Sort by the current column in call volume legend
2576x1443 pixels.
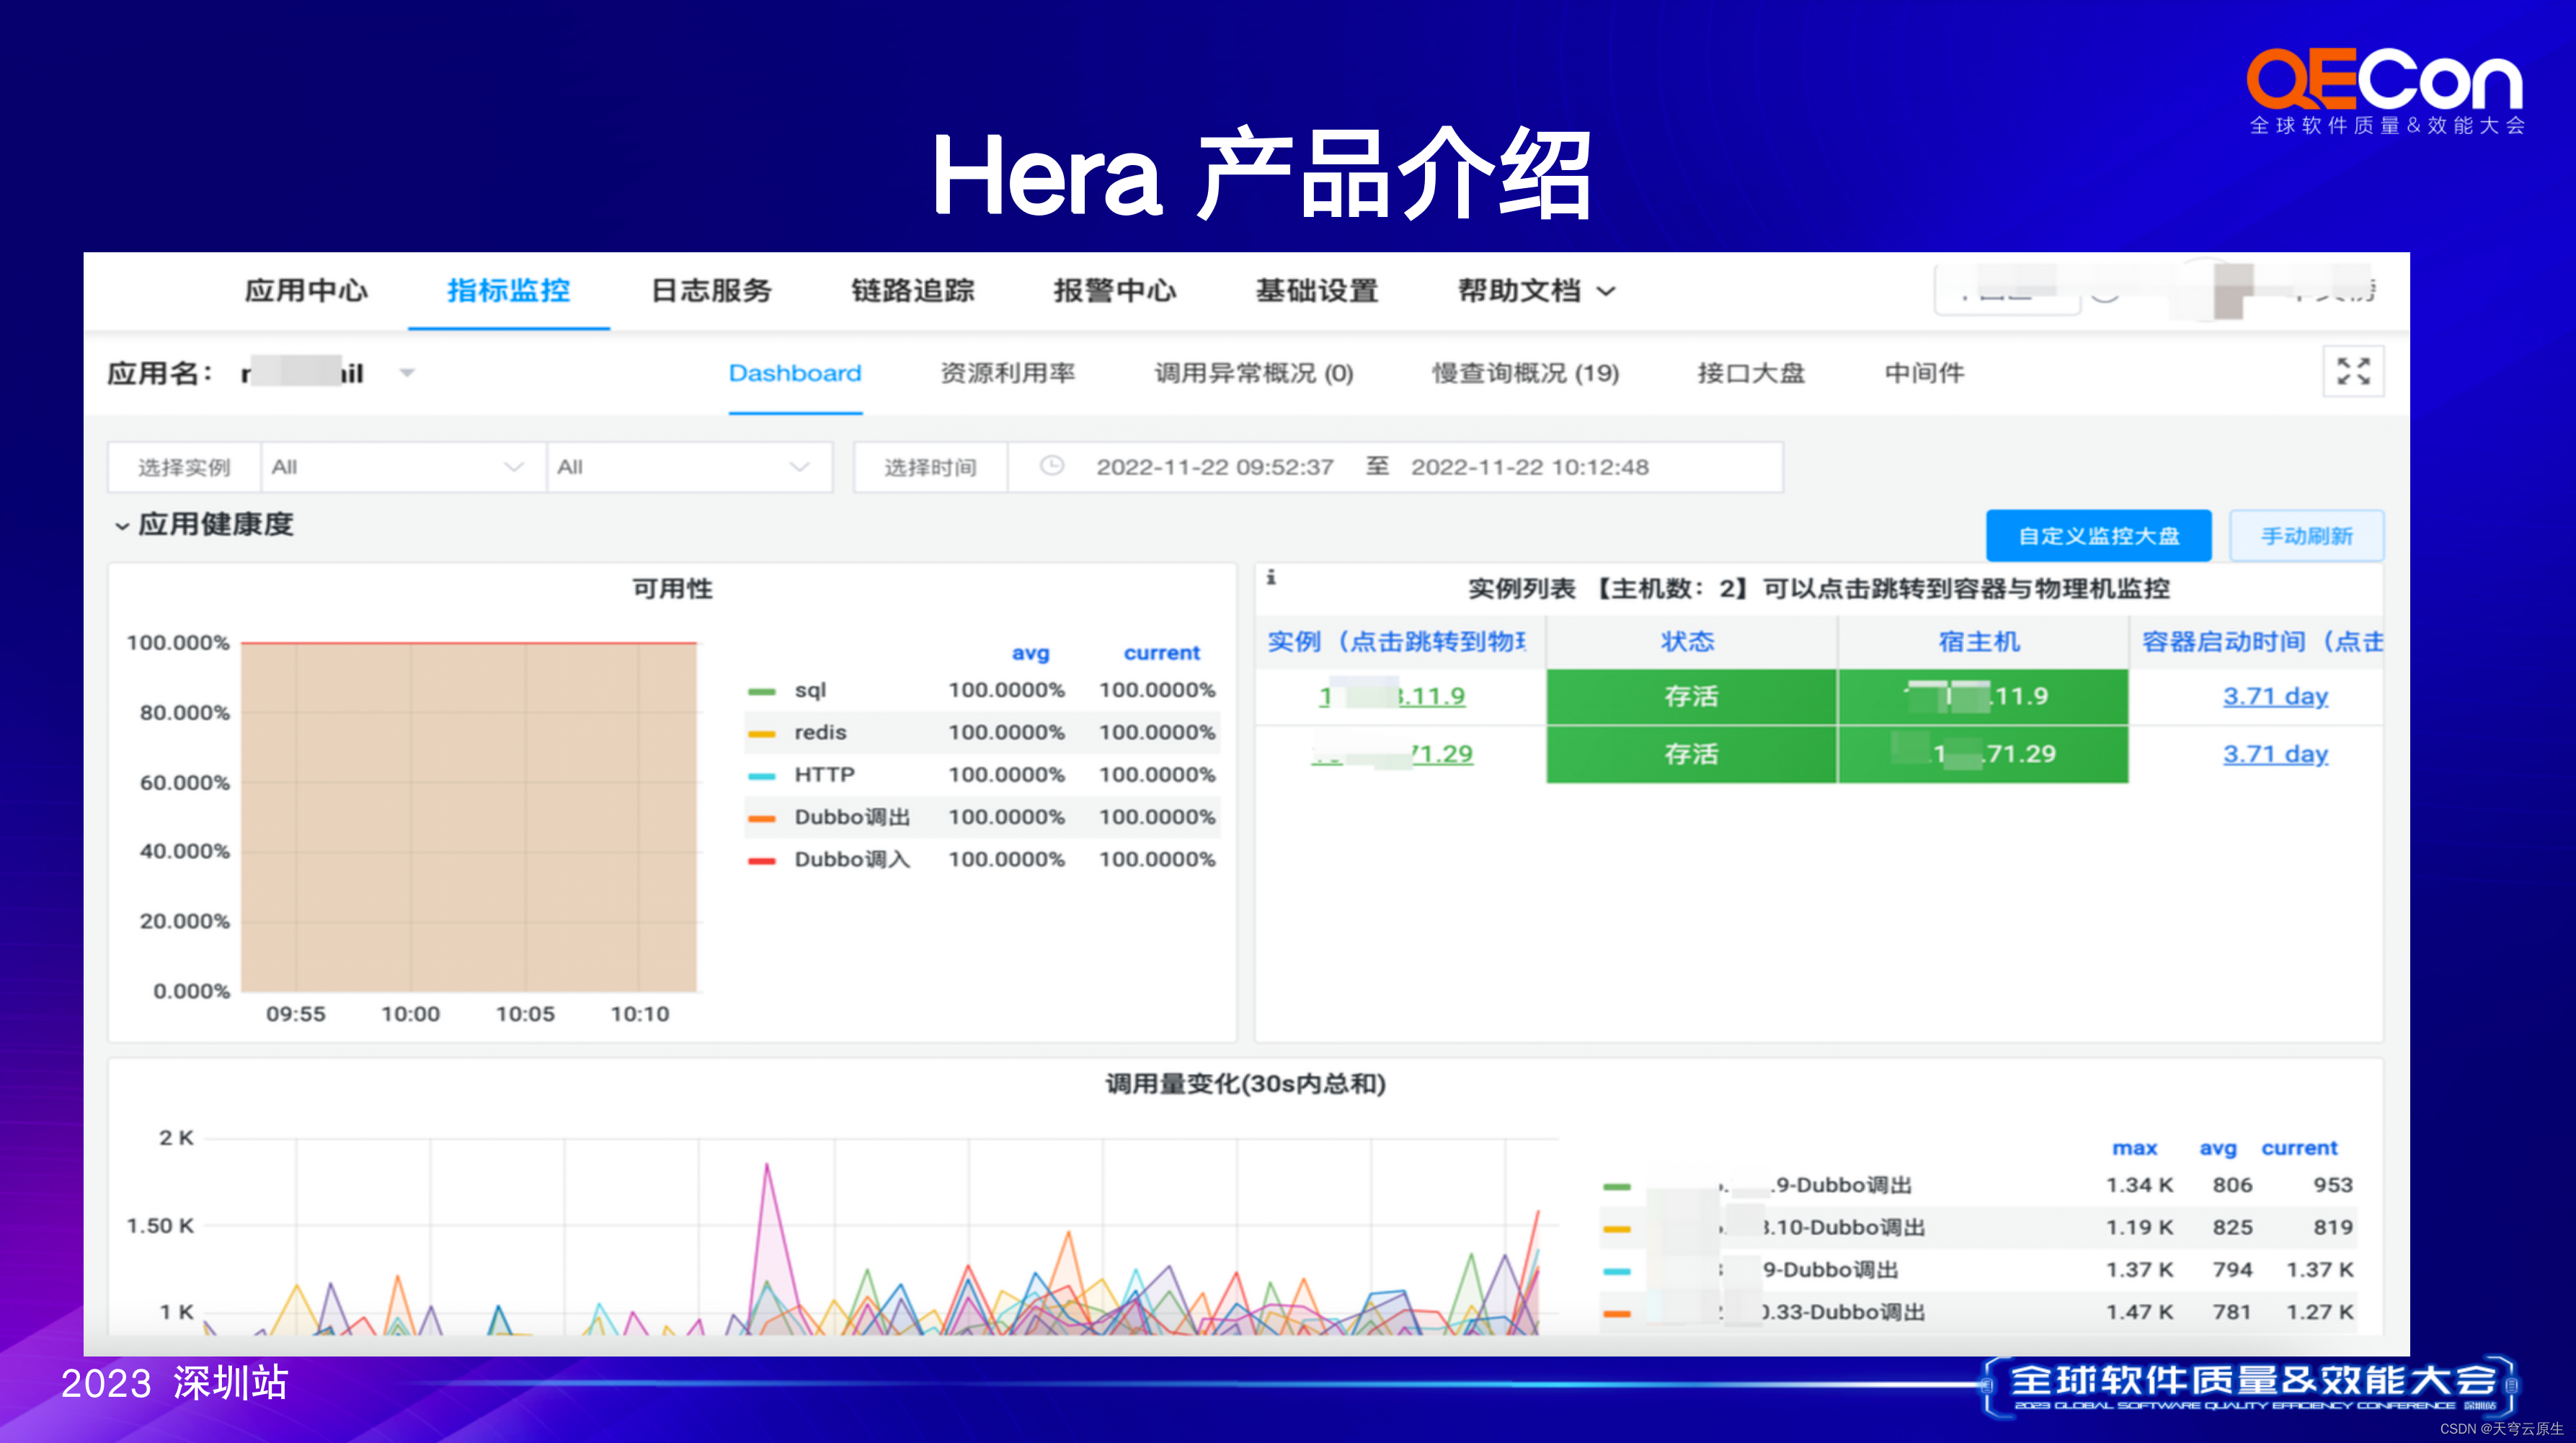[2299, 1148]
